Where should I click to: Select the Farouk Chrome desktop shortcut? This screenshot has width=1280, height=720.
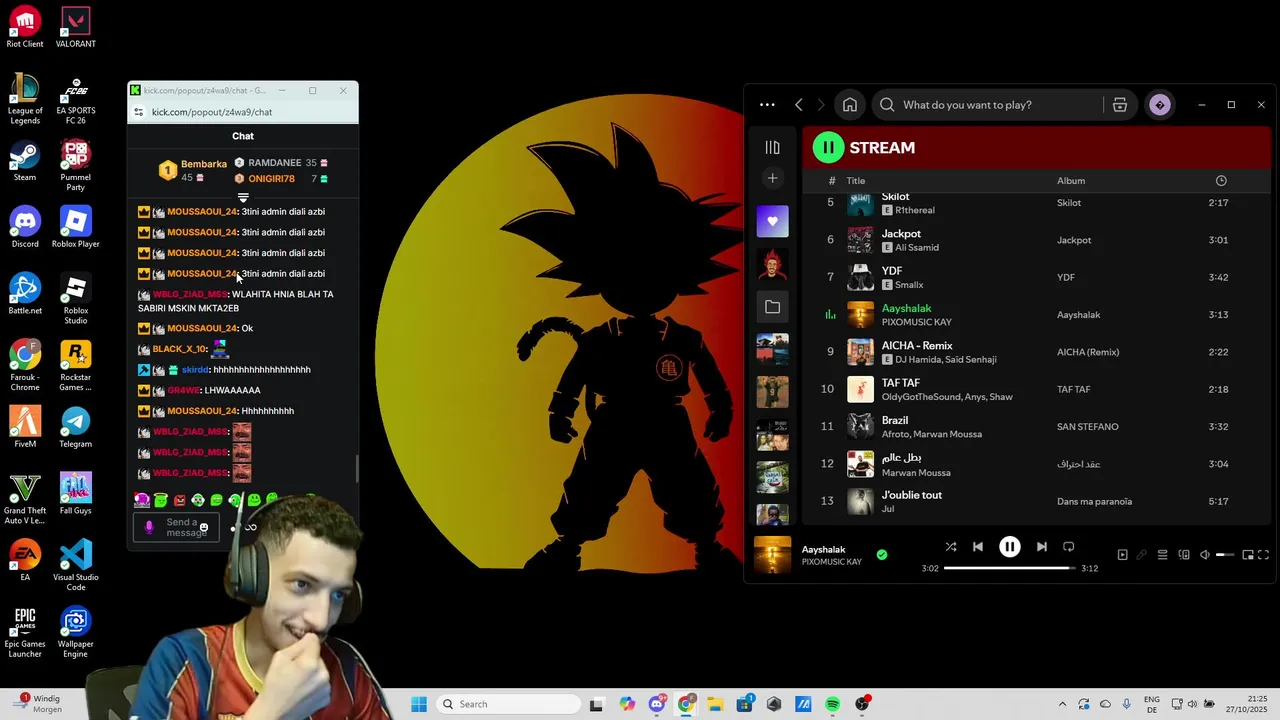[25, 365]
